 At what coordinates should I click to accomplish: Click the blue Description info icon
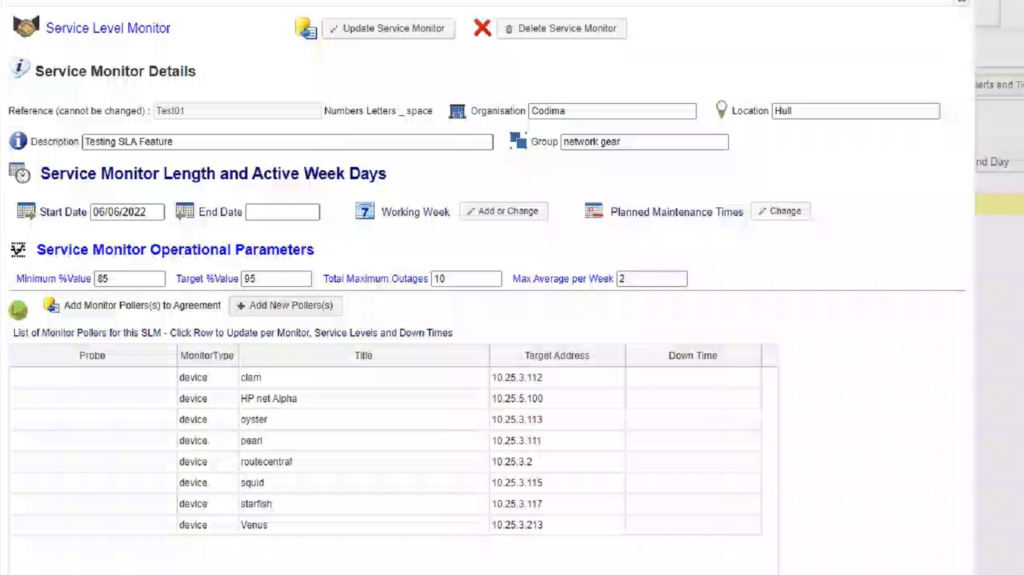[x=18, y=141]
